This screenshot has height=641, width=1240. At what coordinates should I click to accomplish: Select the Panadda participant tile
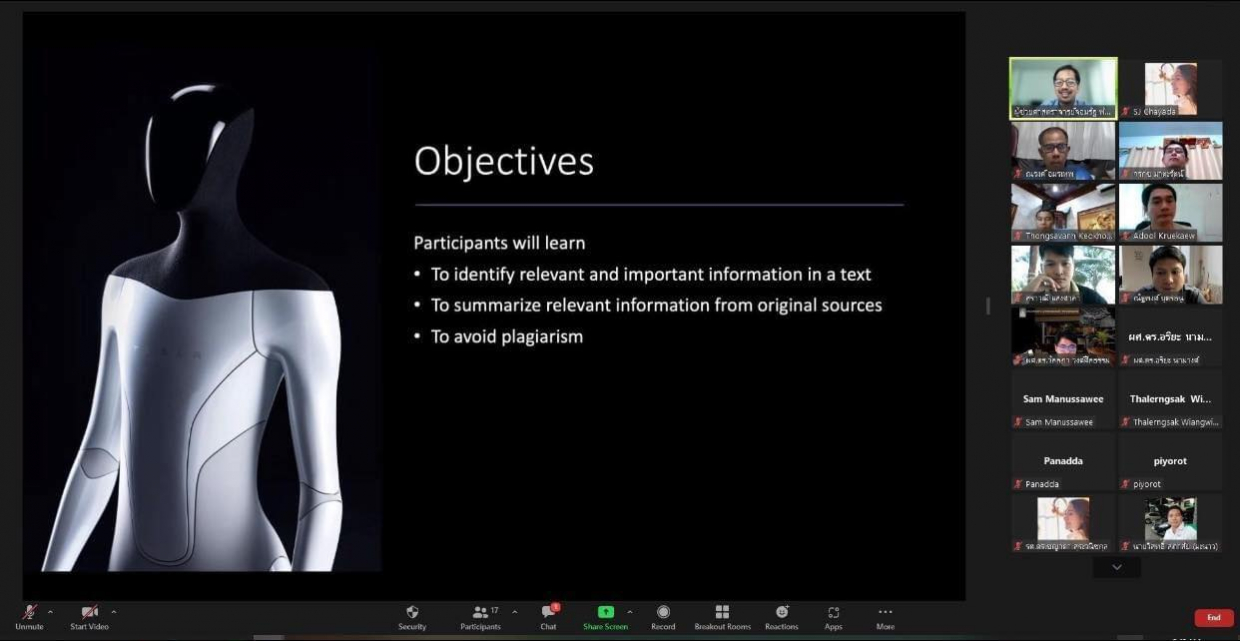[1063, 462]
